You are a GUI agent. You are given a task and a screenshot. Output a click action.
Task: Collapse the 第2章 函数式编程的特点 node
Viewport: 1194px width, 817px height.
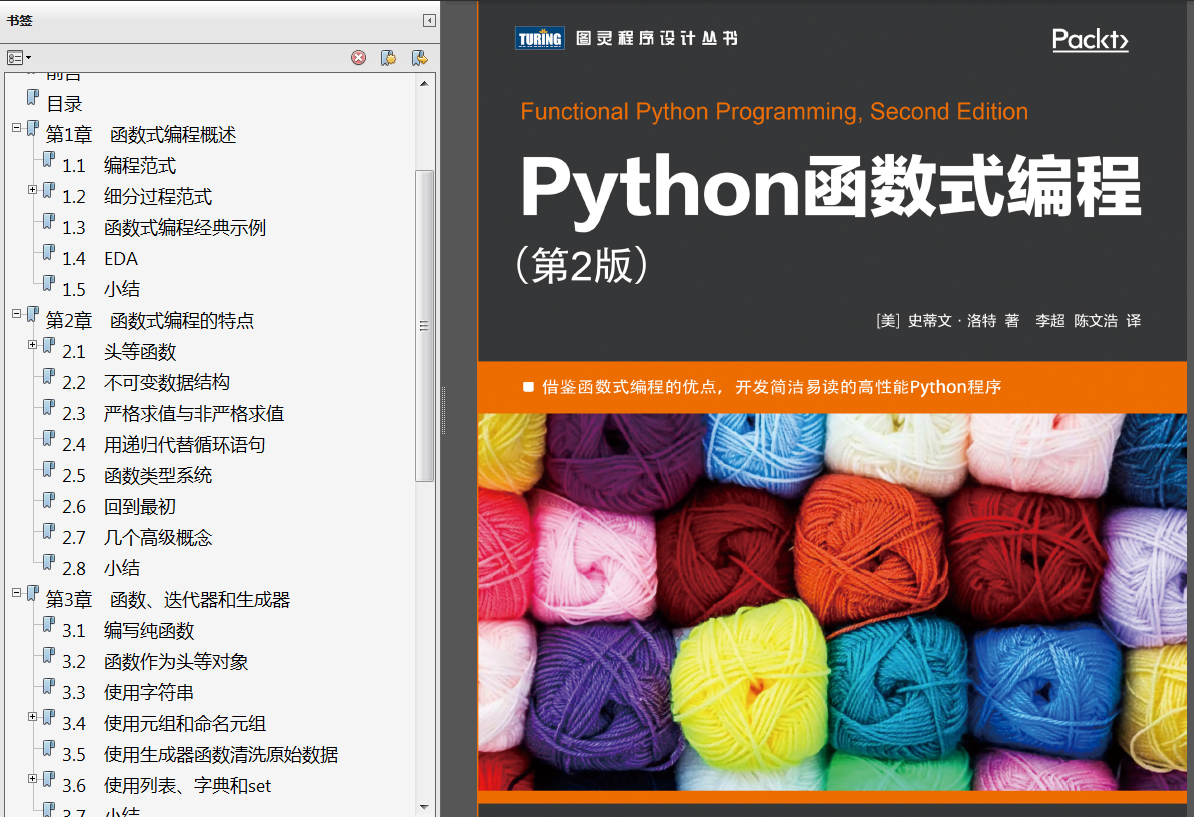[16, 314]
